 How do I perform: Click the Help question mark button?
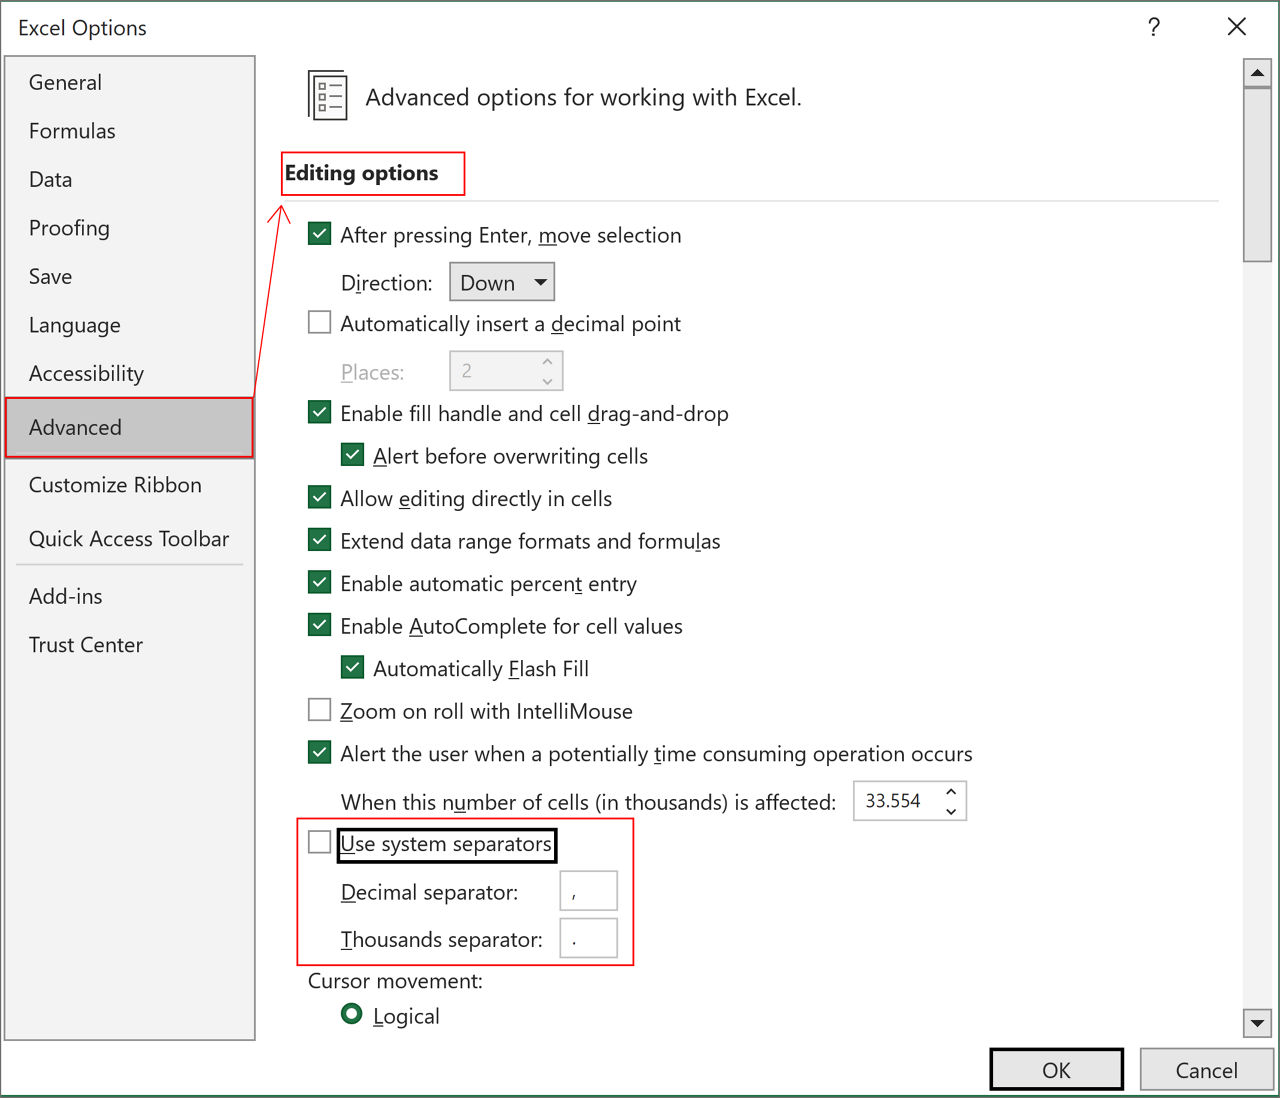click(1154, 27)
